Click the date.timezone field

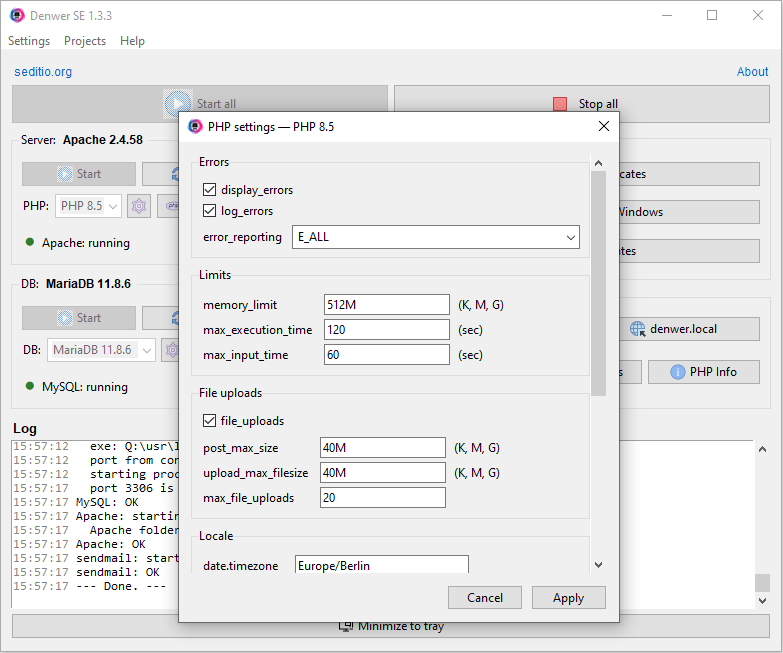pos(382,565)
